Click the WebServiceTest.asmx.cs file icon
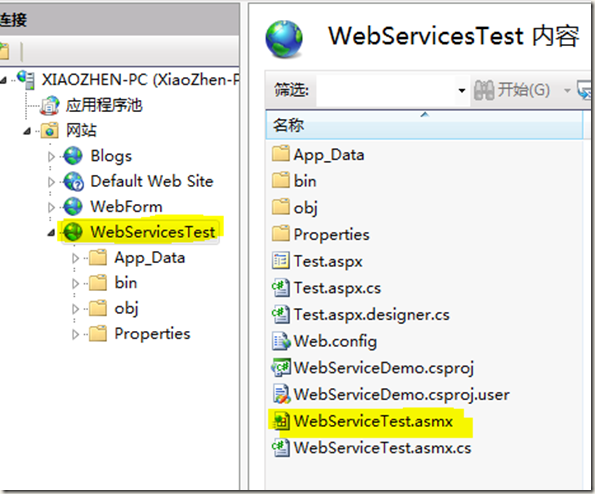595x494 pixels. tap(281, 448)
